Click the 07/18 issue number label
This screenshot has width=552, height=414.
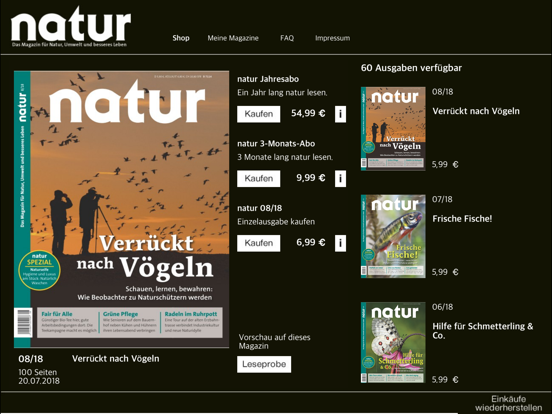click(x=442, y=199)
